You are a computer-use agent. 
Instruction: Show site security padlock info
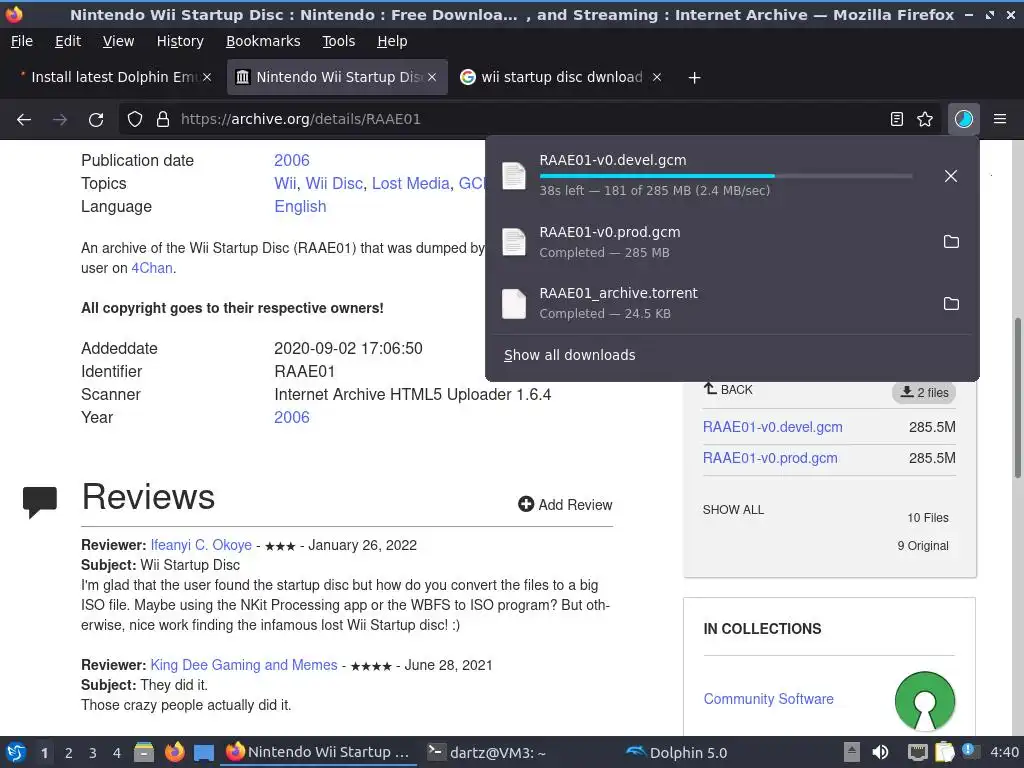click(x=163, y=120)
